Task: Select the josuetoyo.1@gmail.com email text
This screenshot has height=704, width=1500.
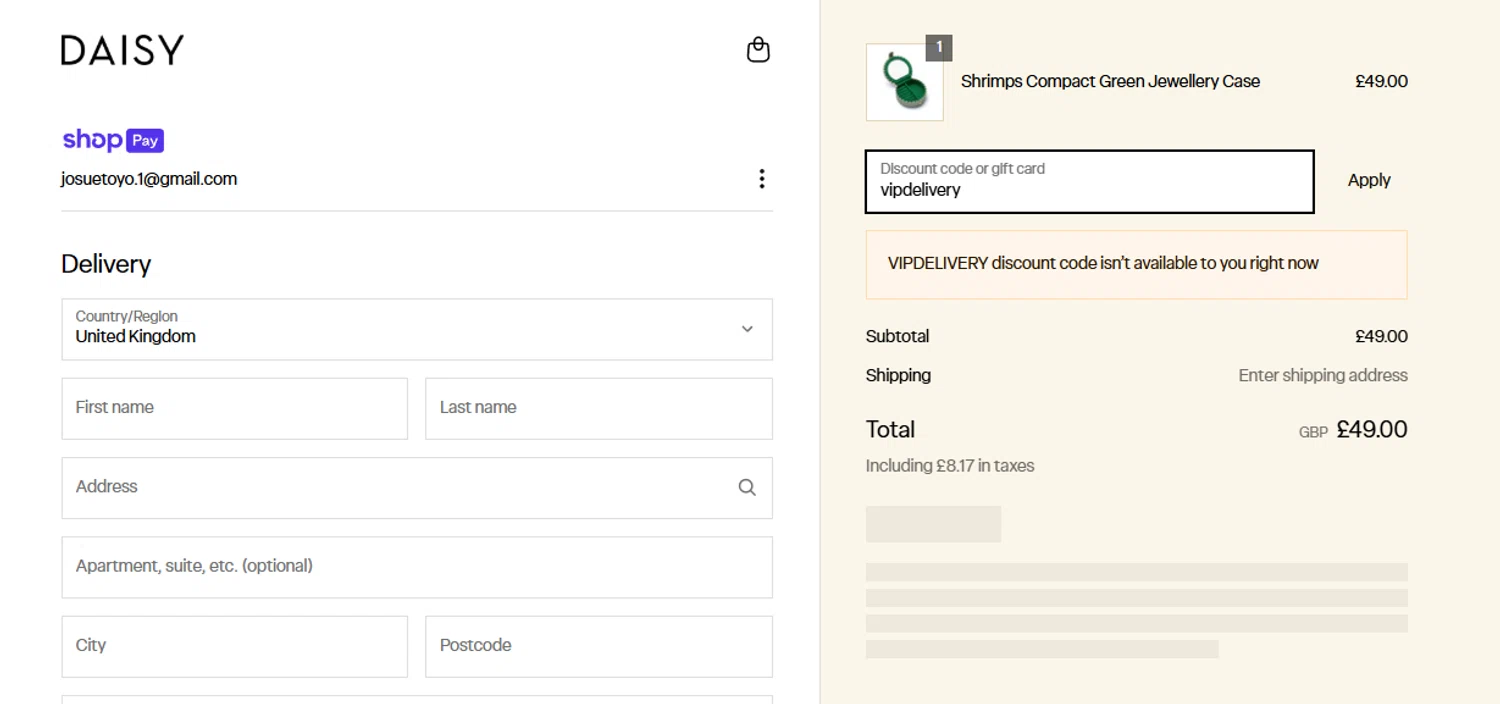Action: [149, 179]
